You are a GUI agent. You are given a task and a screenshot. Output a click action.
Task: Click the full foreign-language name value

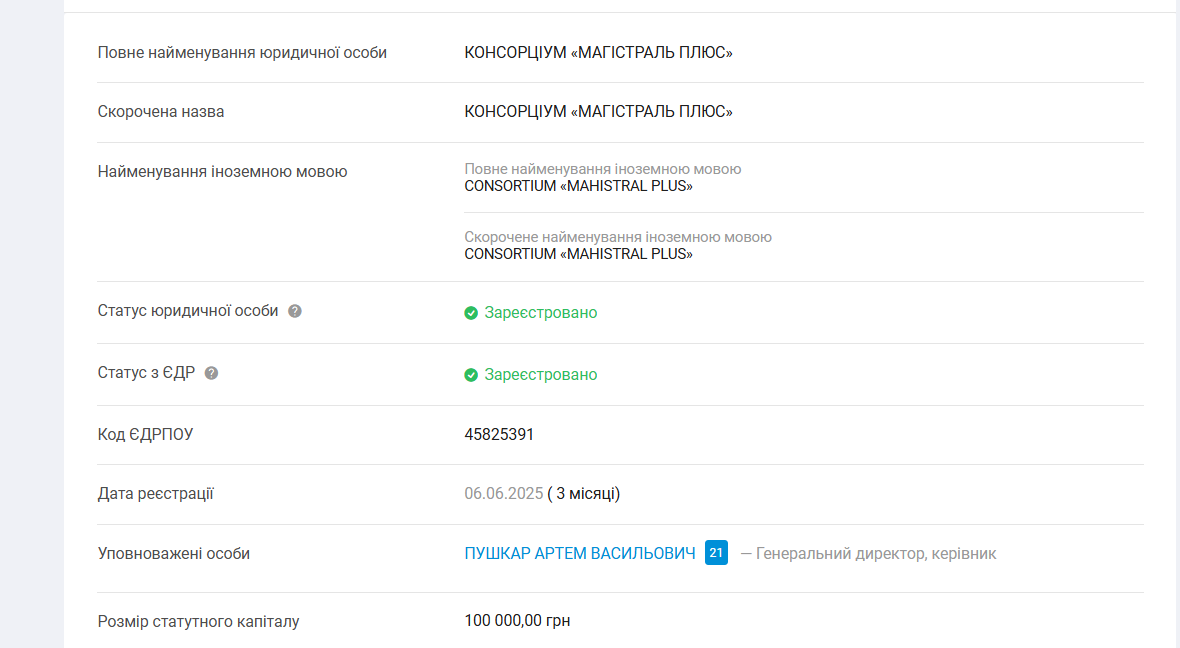tap(578, 186)
